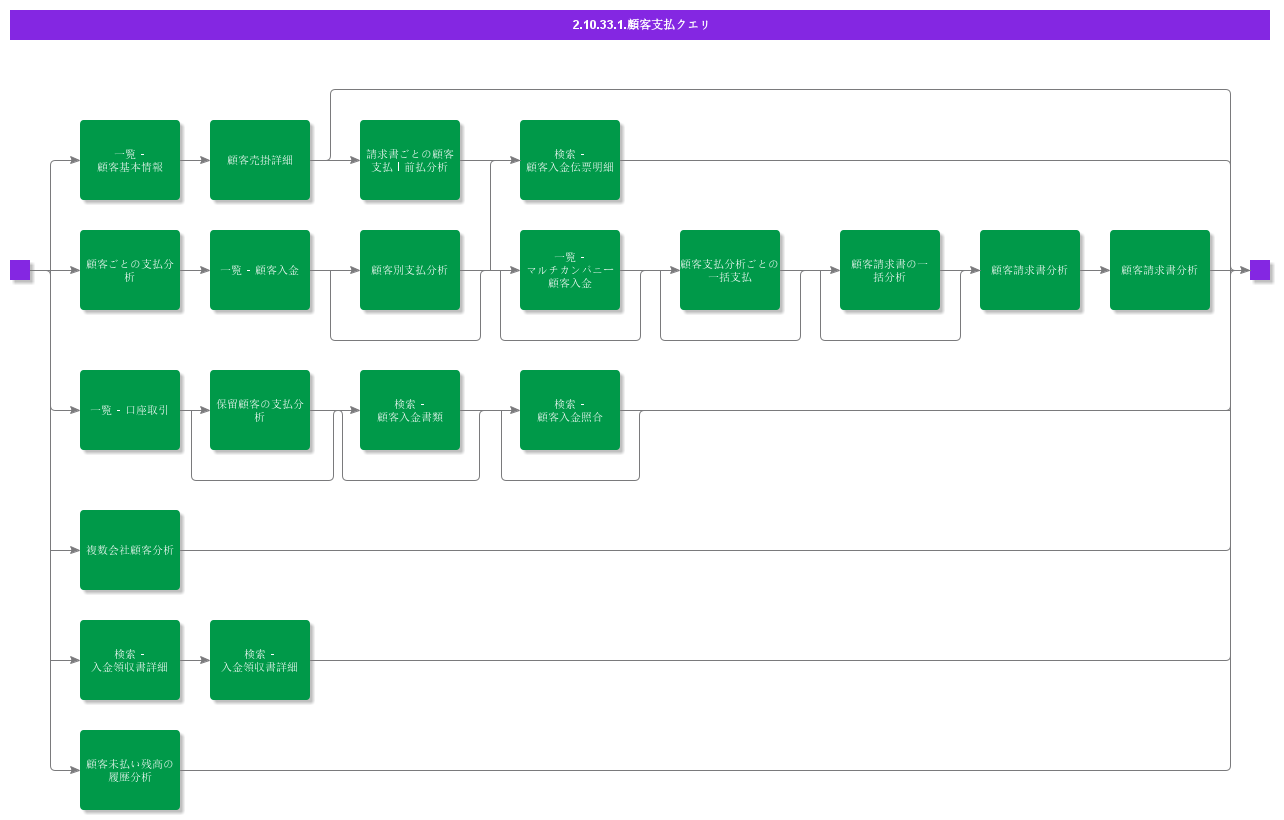Open the 一覧 - 顧客基本情報 box

point(130,160)
